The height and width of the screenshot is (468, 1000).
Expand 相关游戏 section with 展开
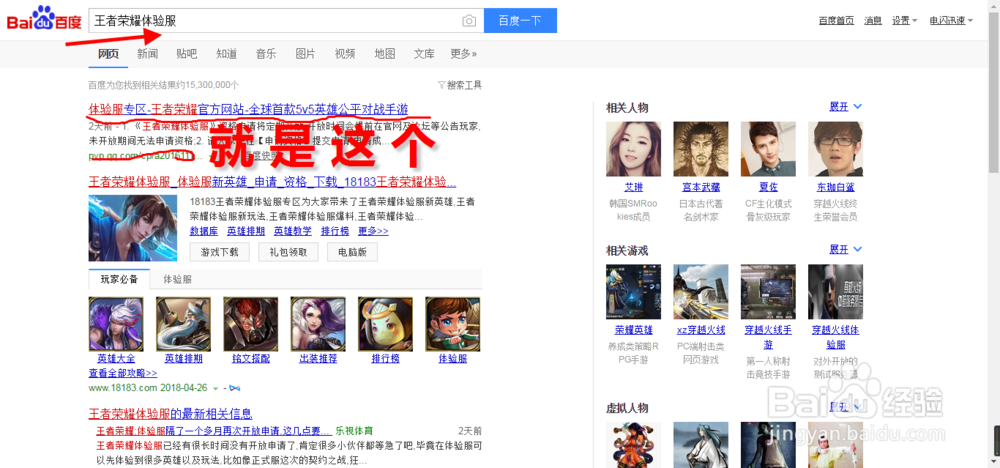(x=846, y=249)
